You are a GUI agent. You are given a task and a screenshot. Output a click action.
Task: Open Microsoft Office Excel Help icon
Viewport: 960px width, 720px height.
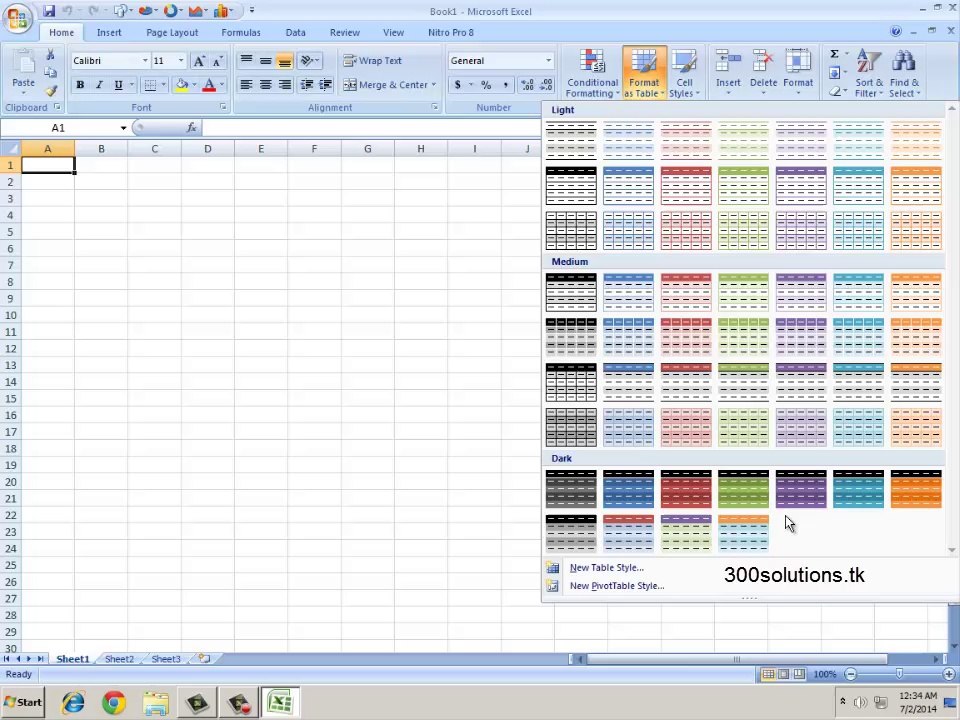(x=896, y=31)
